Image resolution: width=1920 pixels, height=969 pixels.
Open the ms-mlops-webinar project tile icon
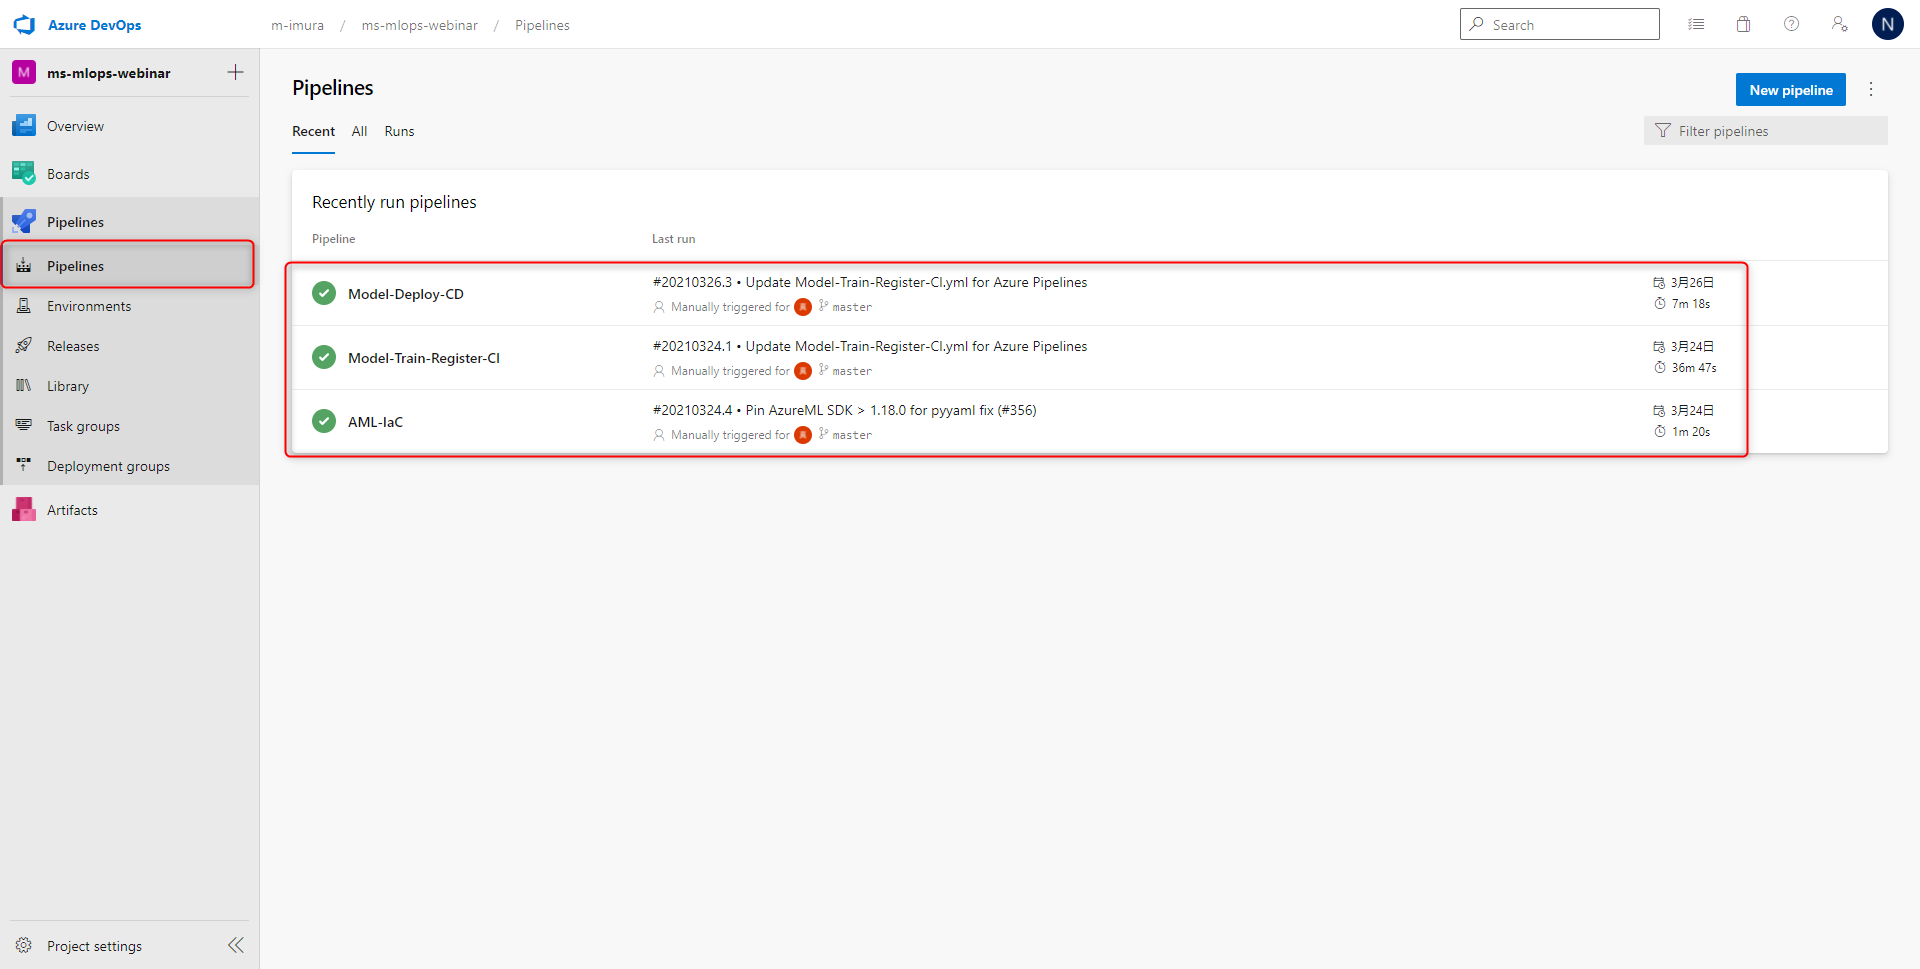(24, 72)
